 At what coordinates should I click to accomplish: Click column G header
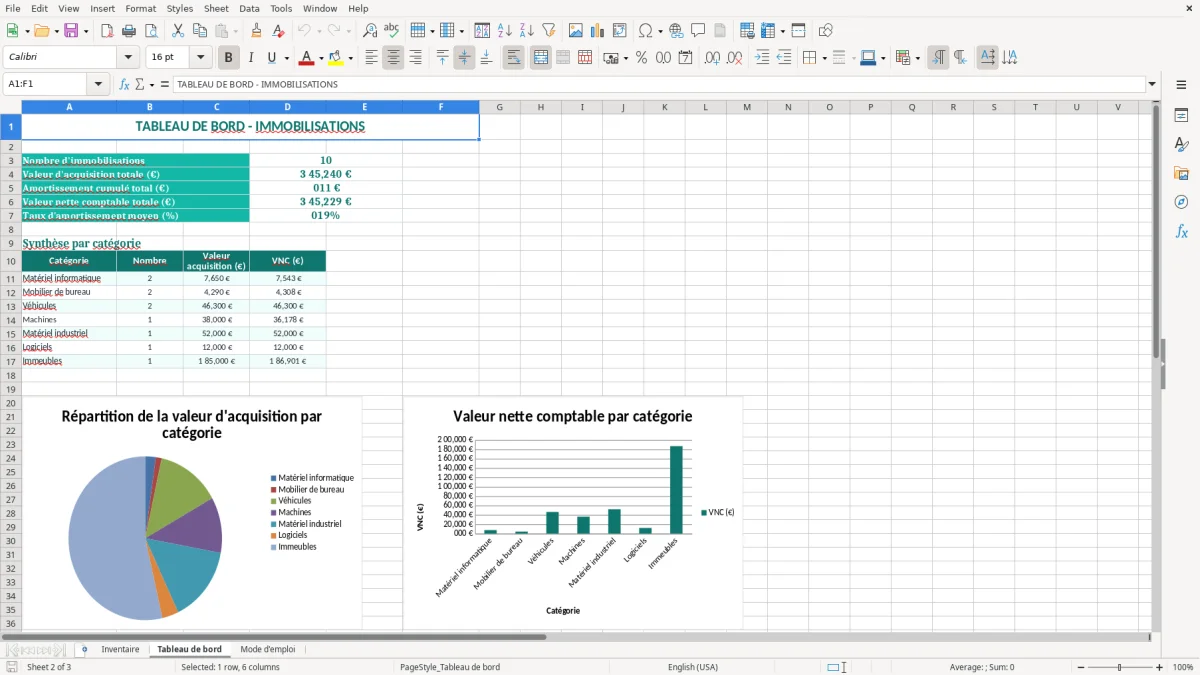(499, 107)
